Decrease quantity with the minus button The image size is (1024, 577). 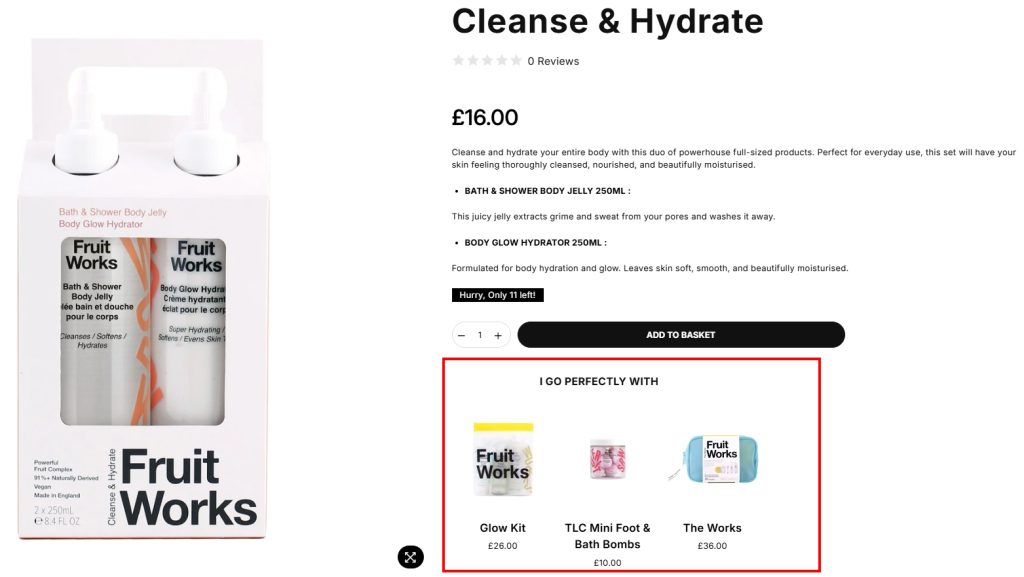coord(461,335)
